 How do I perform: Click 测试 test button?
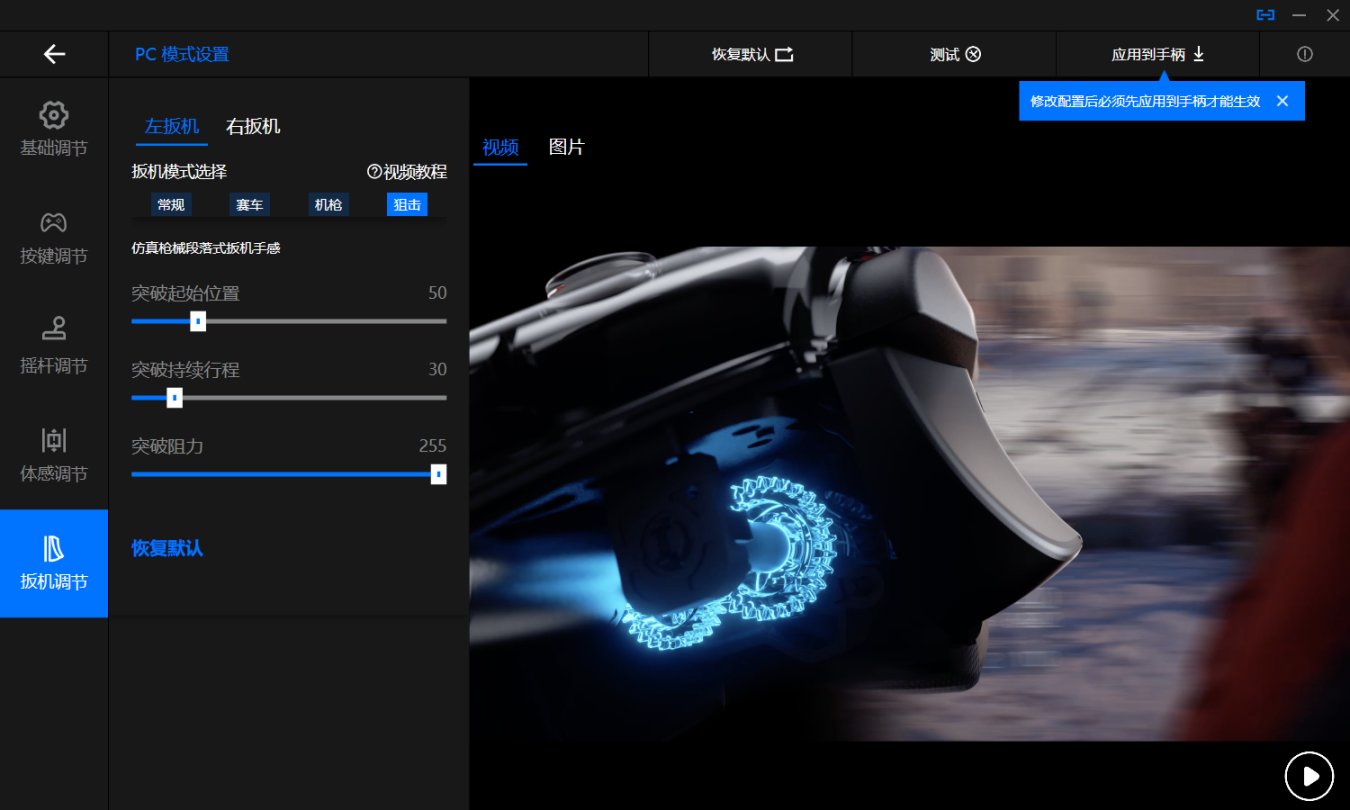point(955,54)
